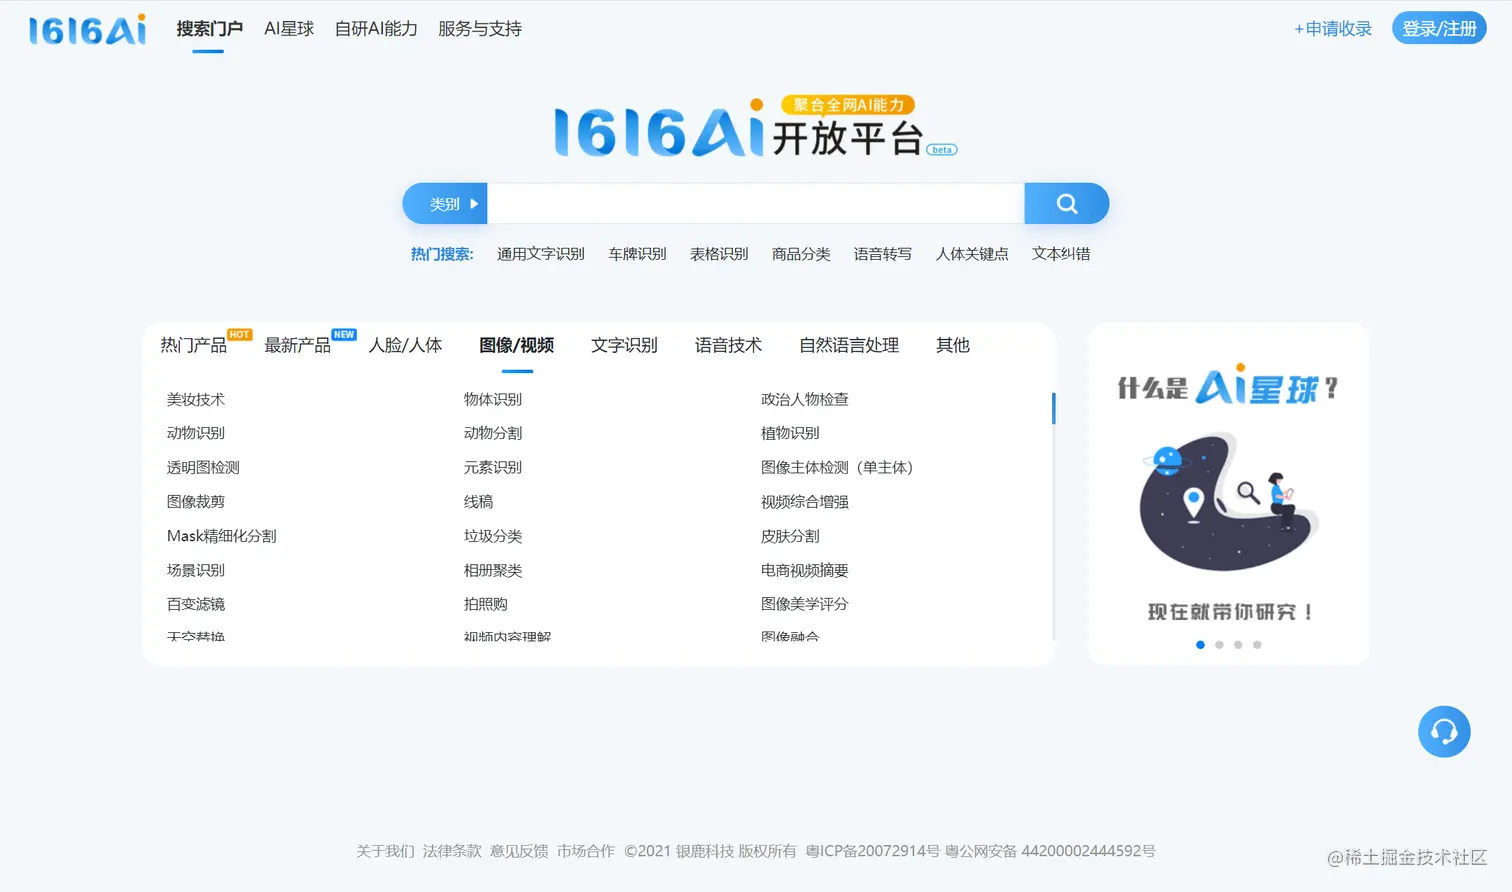Click the 法律条款 footer link

click(x=452, y=851)
